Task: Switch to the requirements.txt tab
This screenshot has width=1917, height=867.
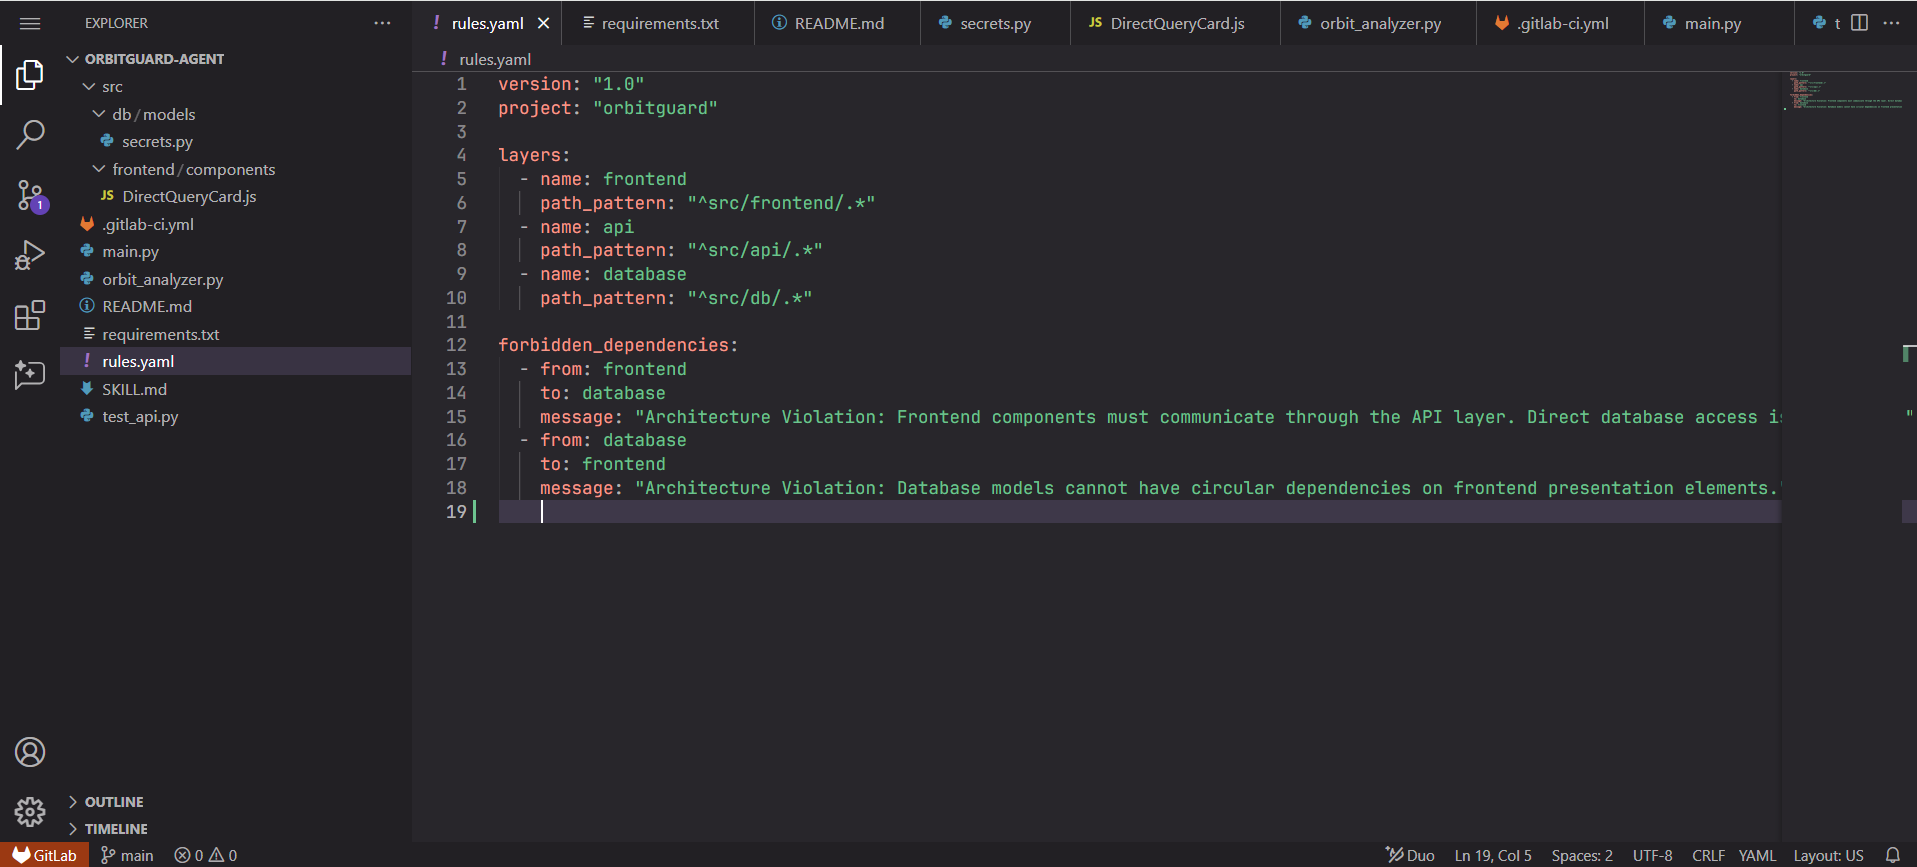Action: (x=659, y=23)
